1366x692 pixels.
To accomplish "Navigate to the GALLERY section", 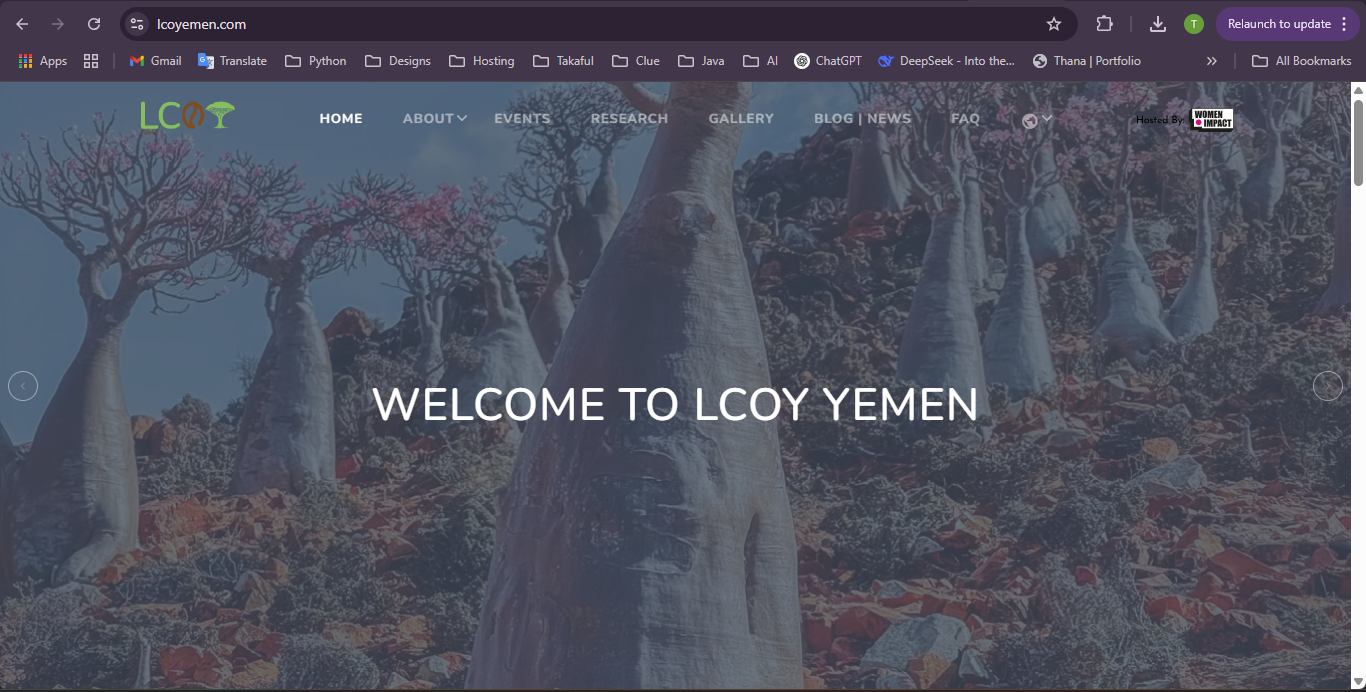I will (741, 118).
